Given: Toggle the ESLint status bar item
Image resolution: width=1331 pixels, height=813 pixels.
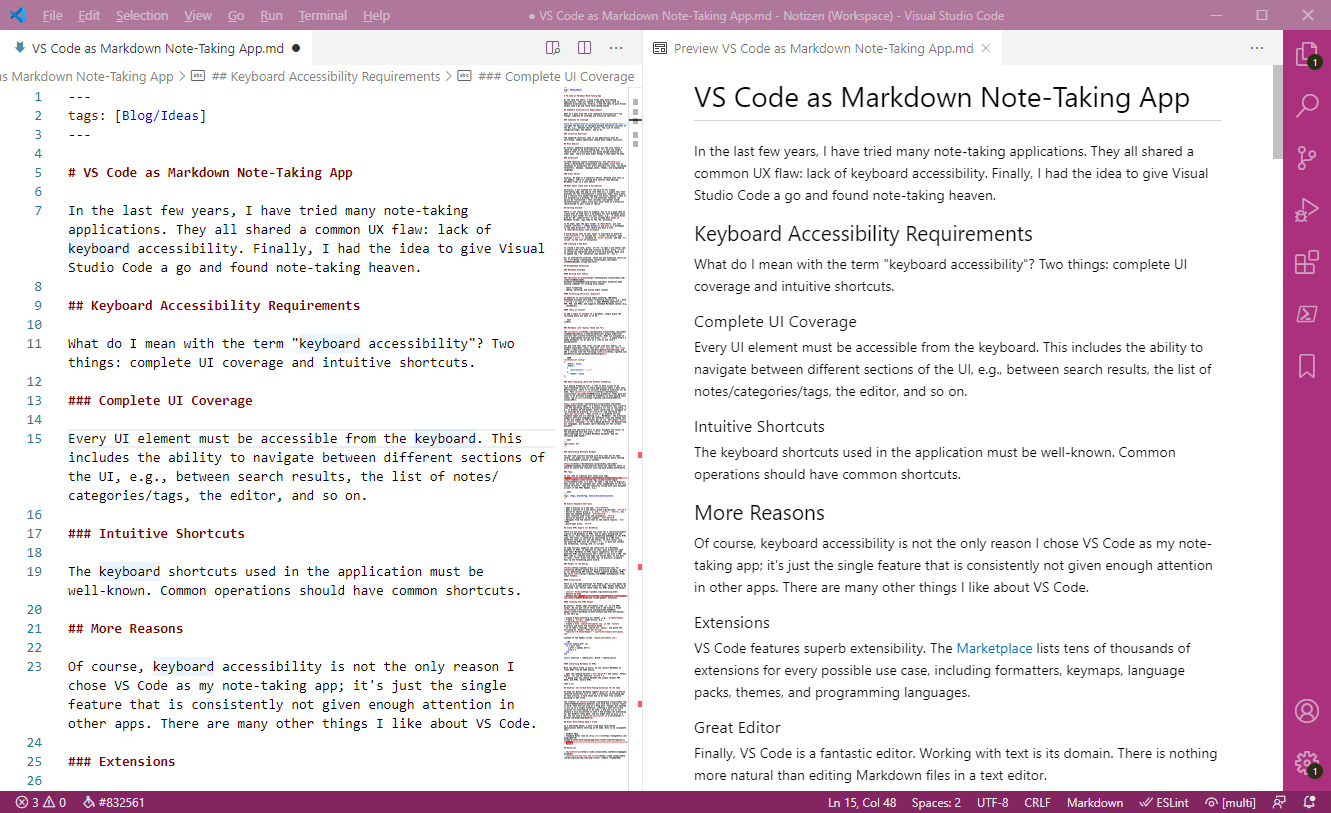Looking at the screenshot, I should tap(1164, 802).
